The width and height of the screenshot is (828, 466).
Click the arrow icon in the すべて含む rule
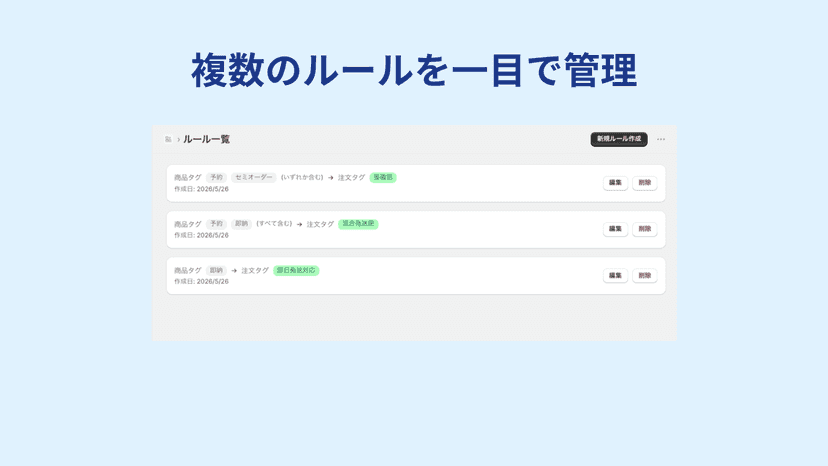(x=299, y=225)
